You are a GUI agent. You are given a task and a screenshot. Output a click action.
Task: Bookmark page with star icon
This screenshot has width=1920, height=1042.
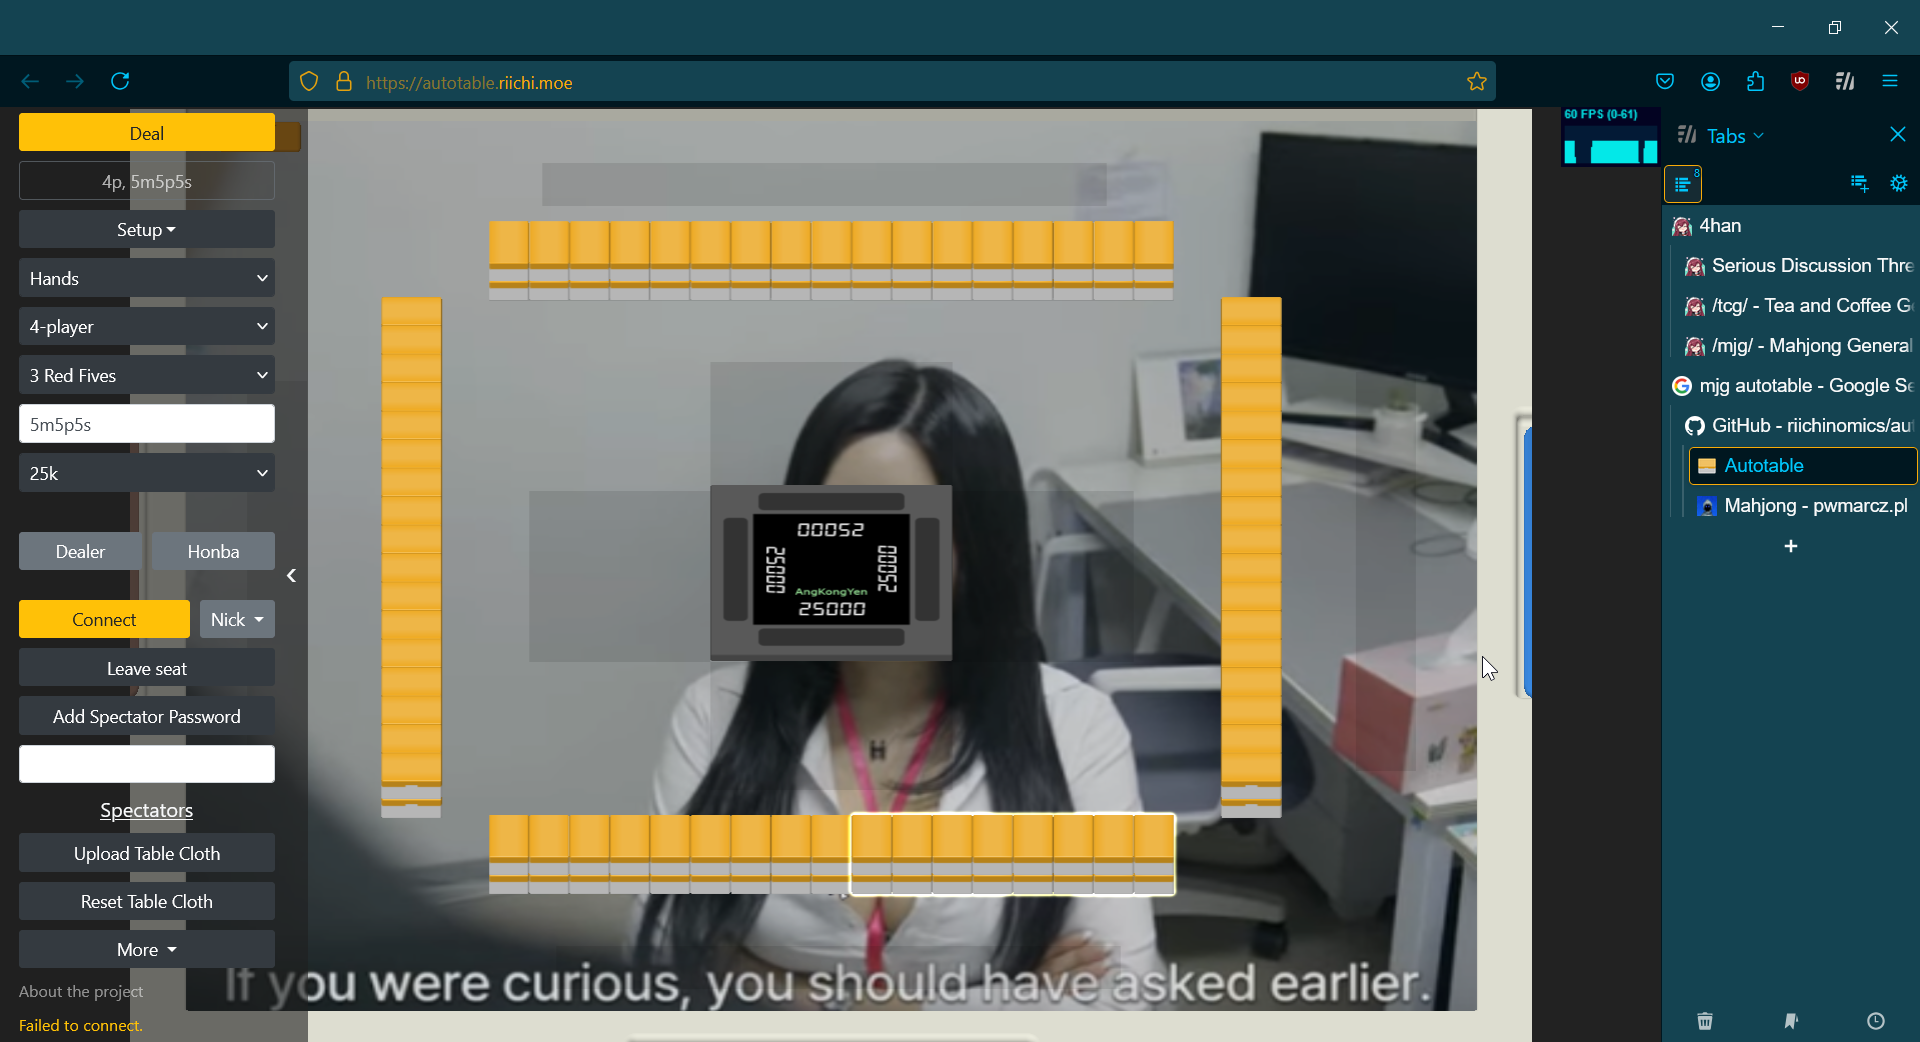pyautogui.click(x=1476, y=82)
